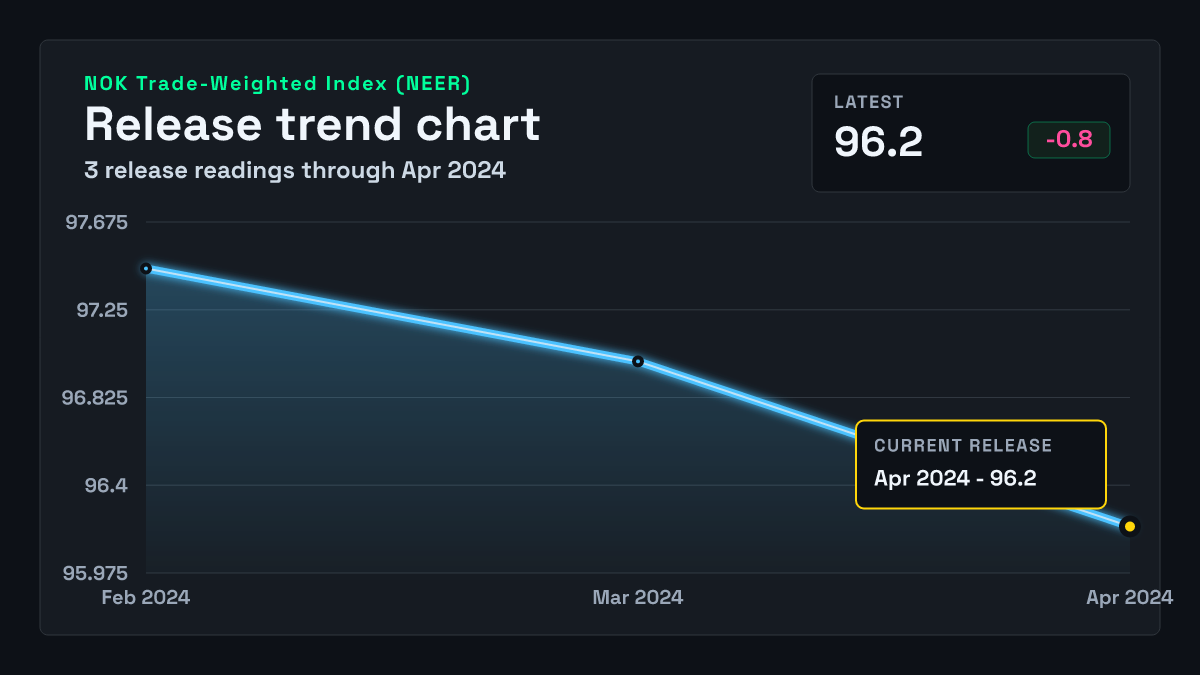Click the Feb 2024 data point marker

[x=146, y=268]
